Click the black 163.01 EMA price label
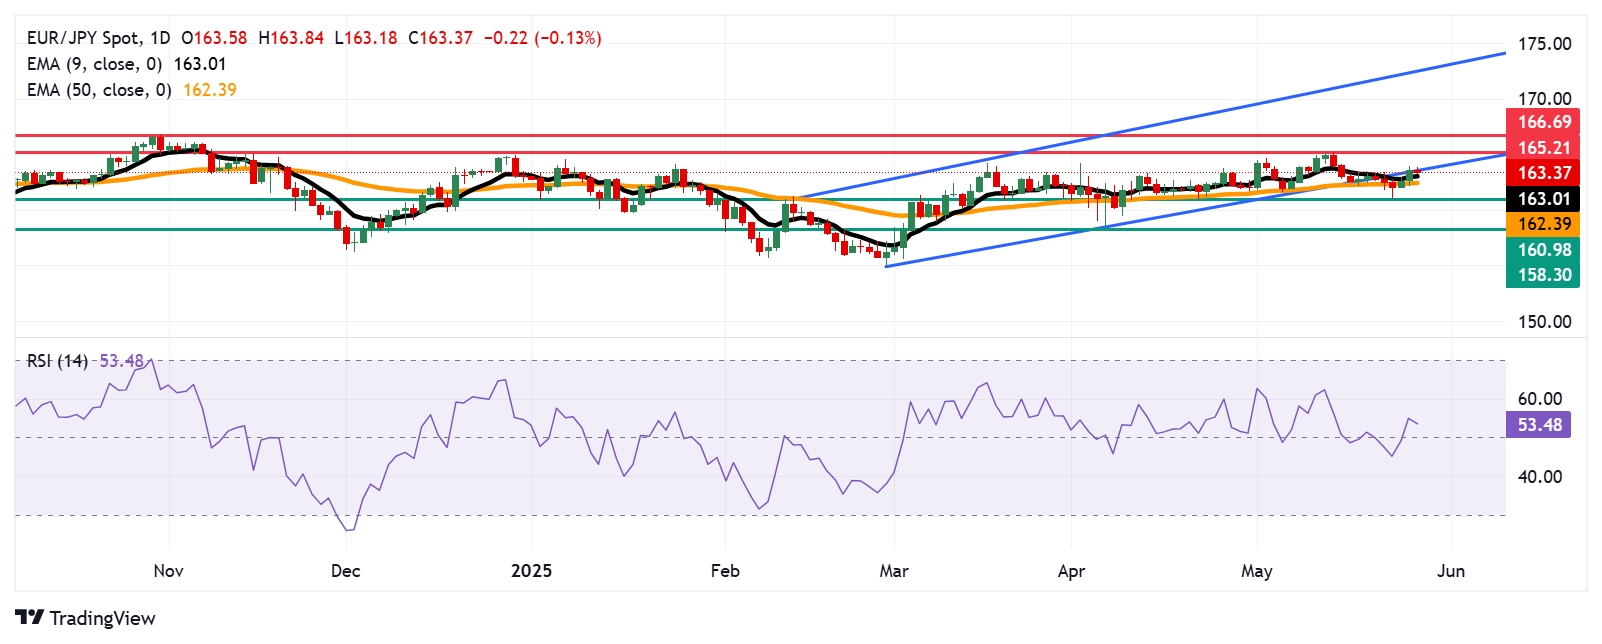Screen dimensions: 1602x644 click(x=1544, y=199)
